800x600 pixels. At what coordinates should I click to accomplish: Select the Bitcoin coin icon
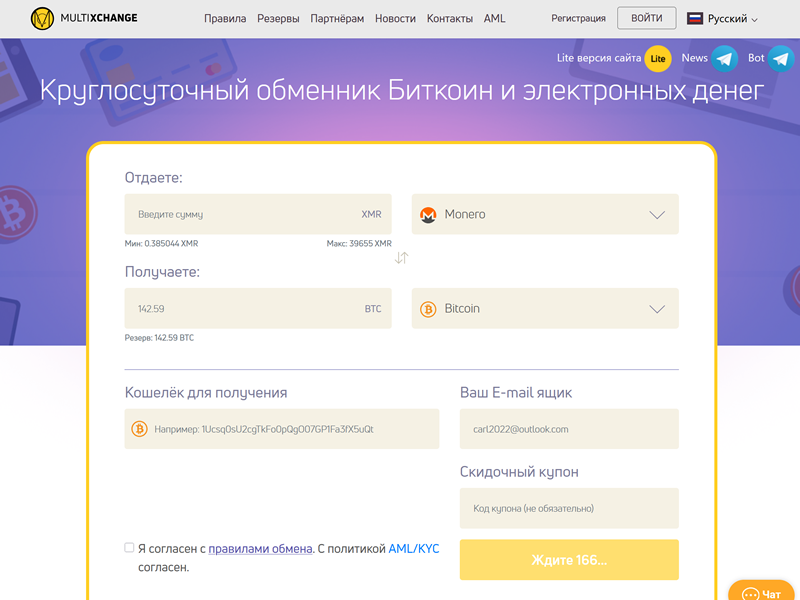point(429,308)
